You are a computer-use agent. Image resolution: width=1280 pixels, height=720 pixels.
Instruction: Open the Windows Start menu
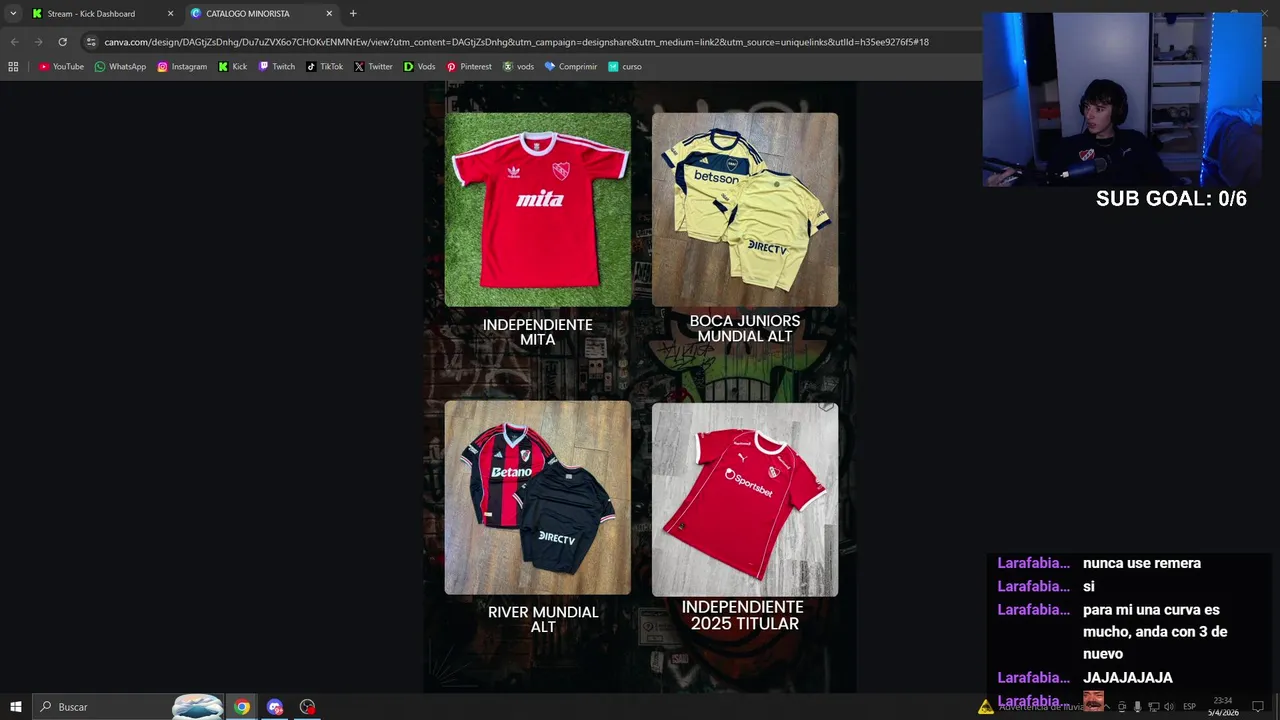coord(15,707)
